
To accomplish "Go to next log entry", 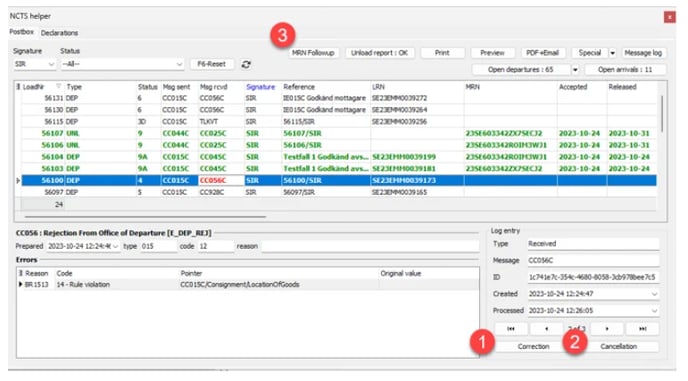I will coord(607,328).
